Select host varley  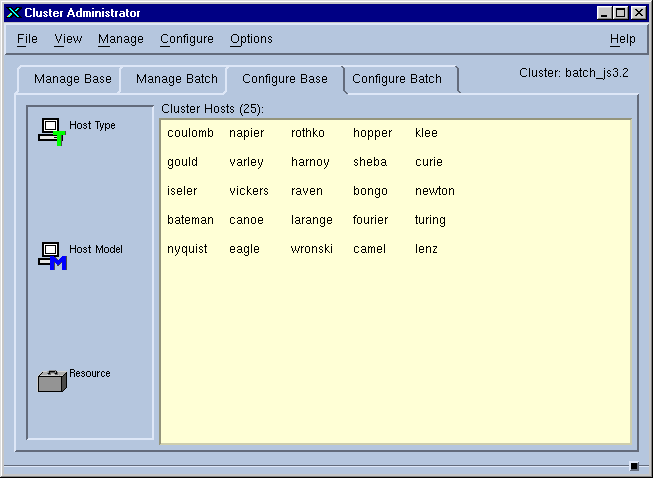246,162
